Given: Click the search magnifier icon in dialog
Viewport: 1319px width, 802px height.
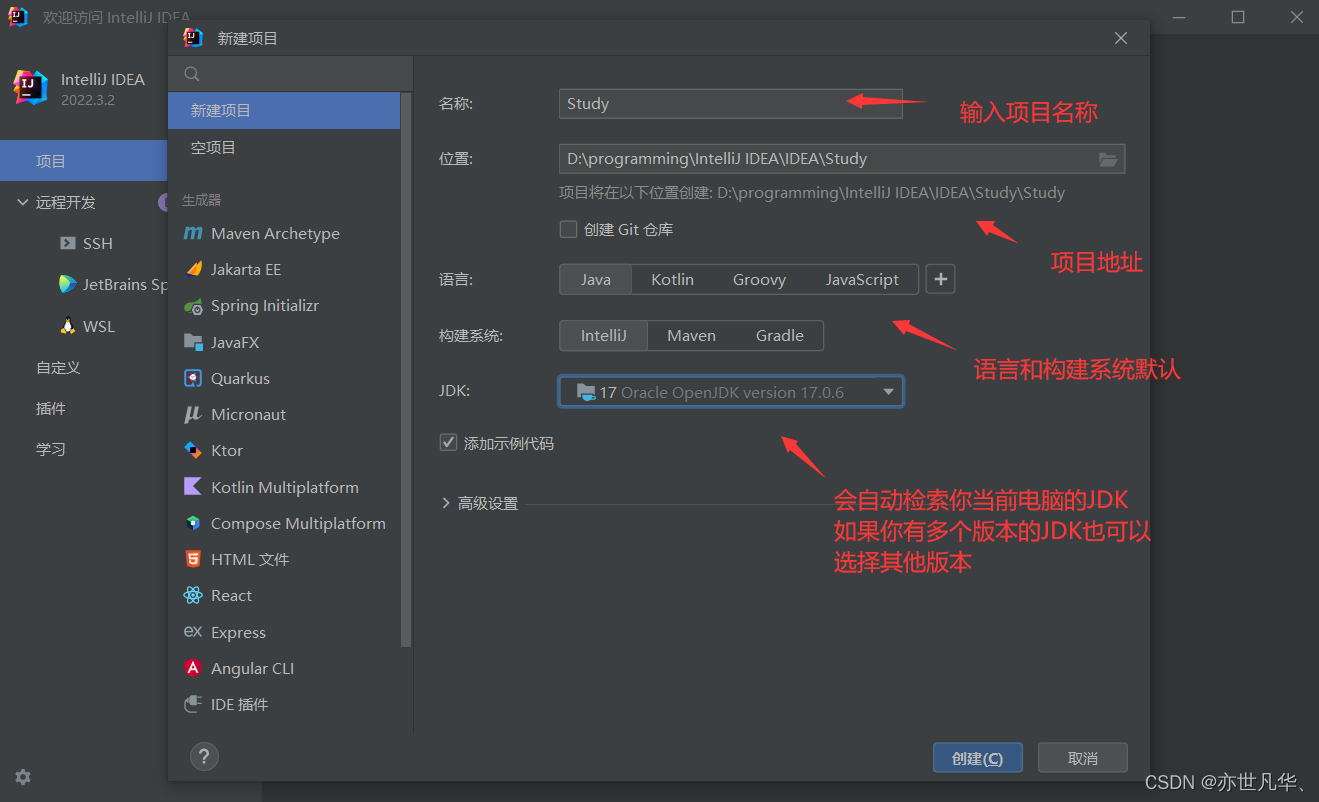Looking at the screenshot, I should point(192,74).
